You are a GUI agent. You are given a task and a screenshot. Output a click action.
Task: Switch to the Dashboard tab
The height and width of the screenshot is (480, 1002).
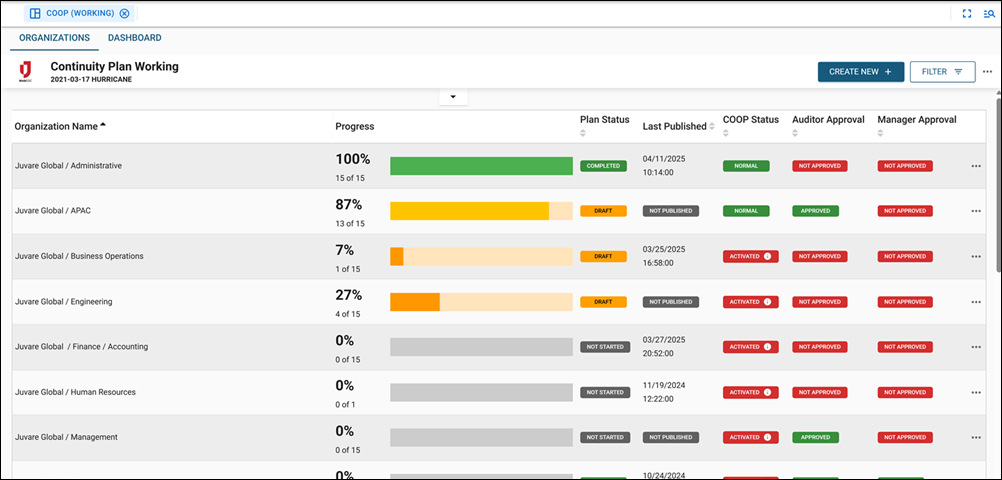[134, 38]
